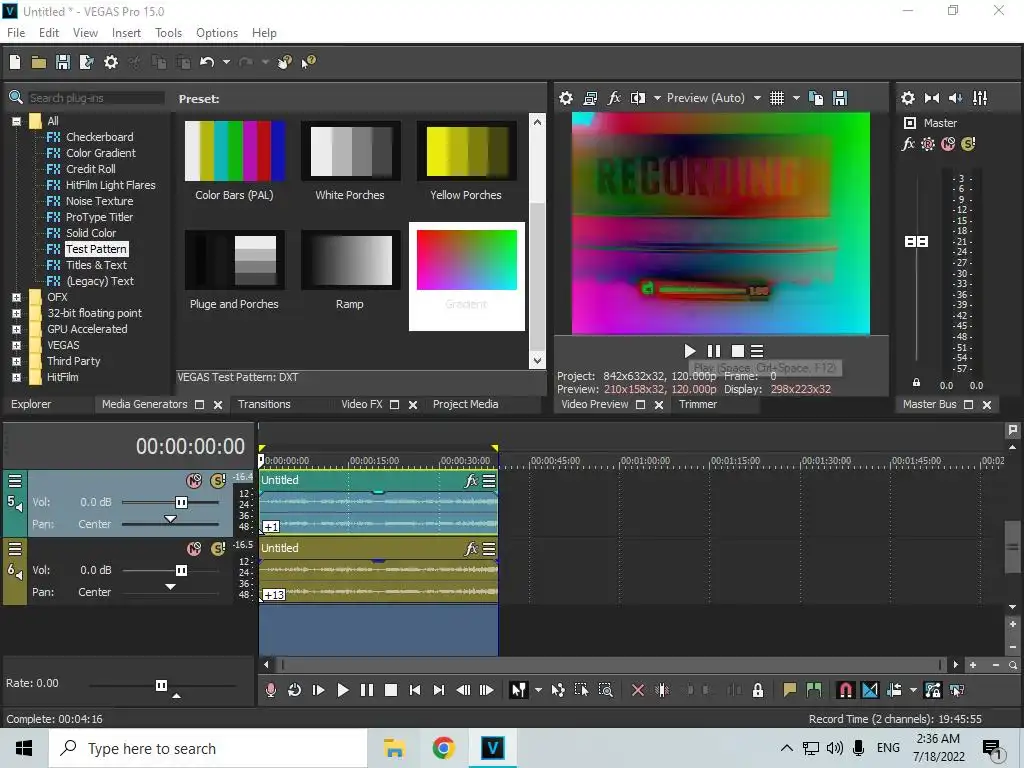The width and height of the screenshot is (1024, 768).
Task: Click the Search plug-ins field
Action: tap(95, 98)
